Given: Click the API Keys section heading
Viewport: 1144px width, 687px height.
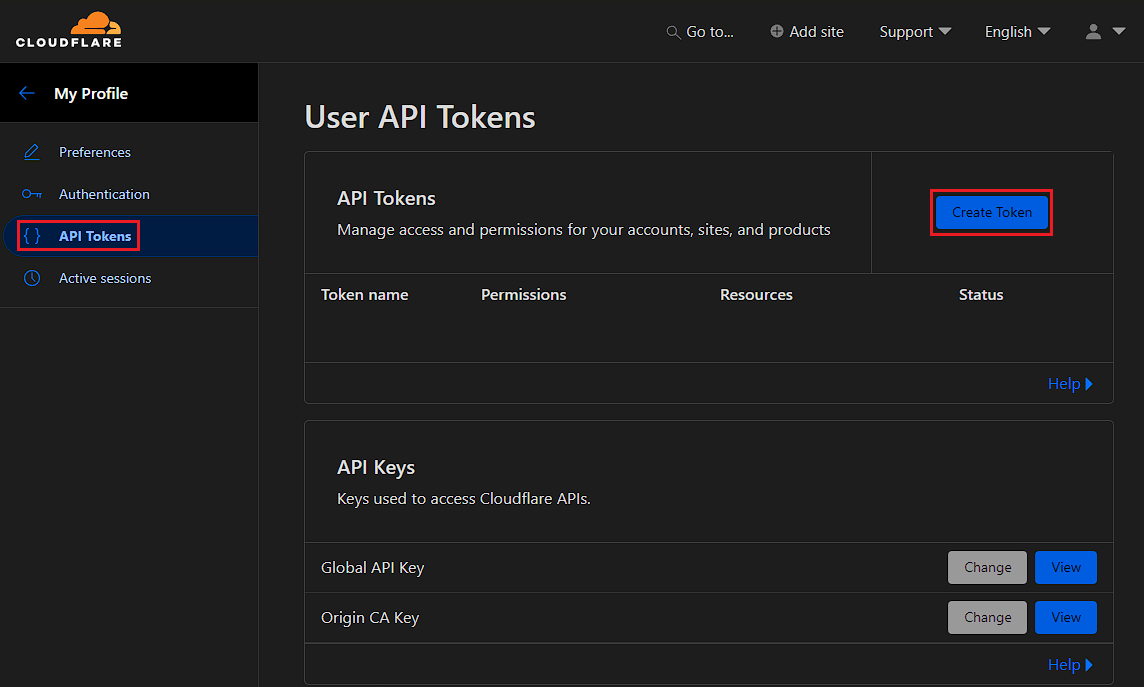Looking at the screenshot, I should pos(376,467).
